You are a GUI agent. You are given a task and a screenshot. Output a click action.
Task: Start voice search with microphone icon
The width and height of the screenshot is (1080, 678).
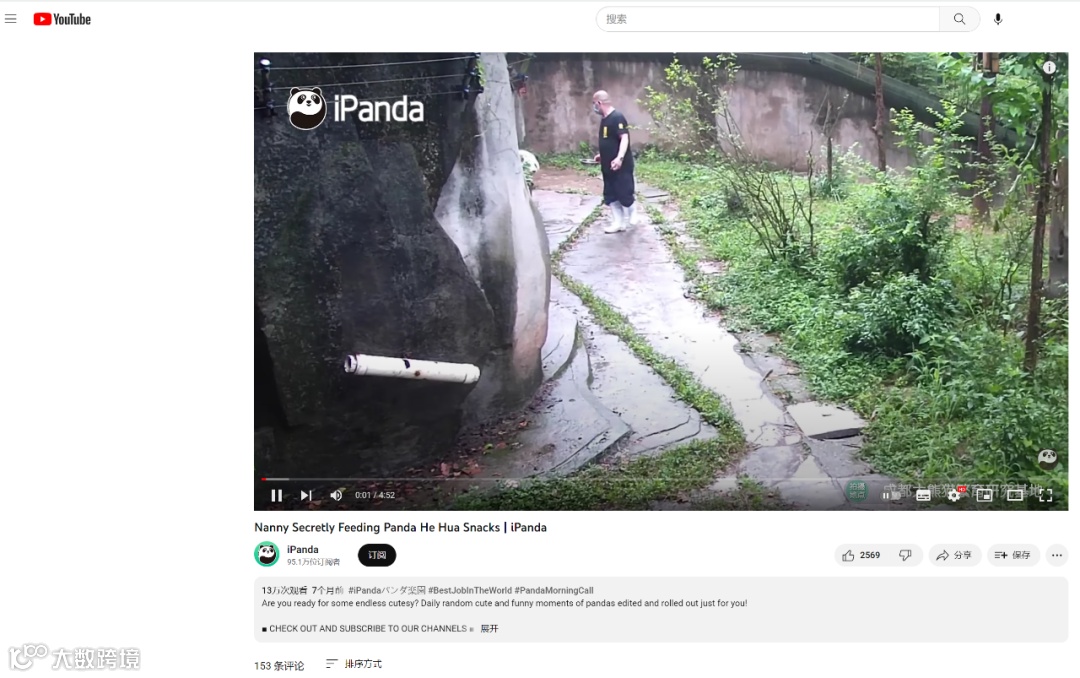(997, 19)
